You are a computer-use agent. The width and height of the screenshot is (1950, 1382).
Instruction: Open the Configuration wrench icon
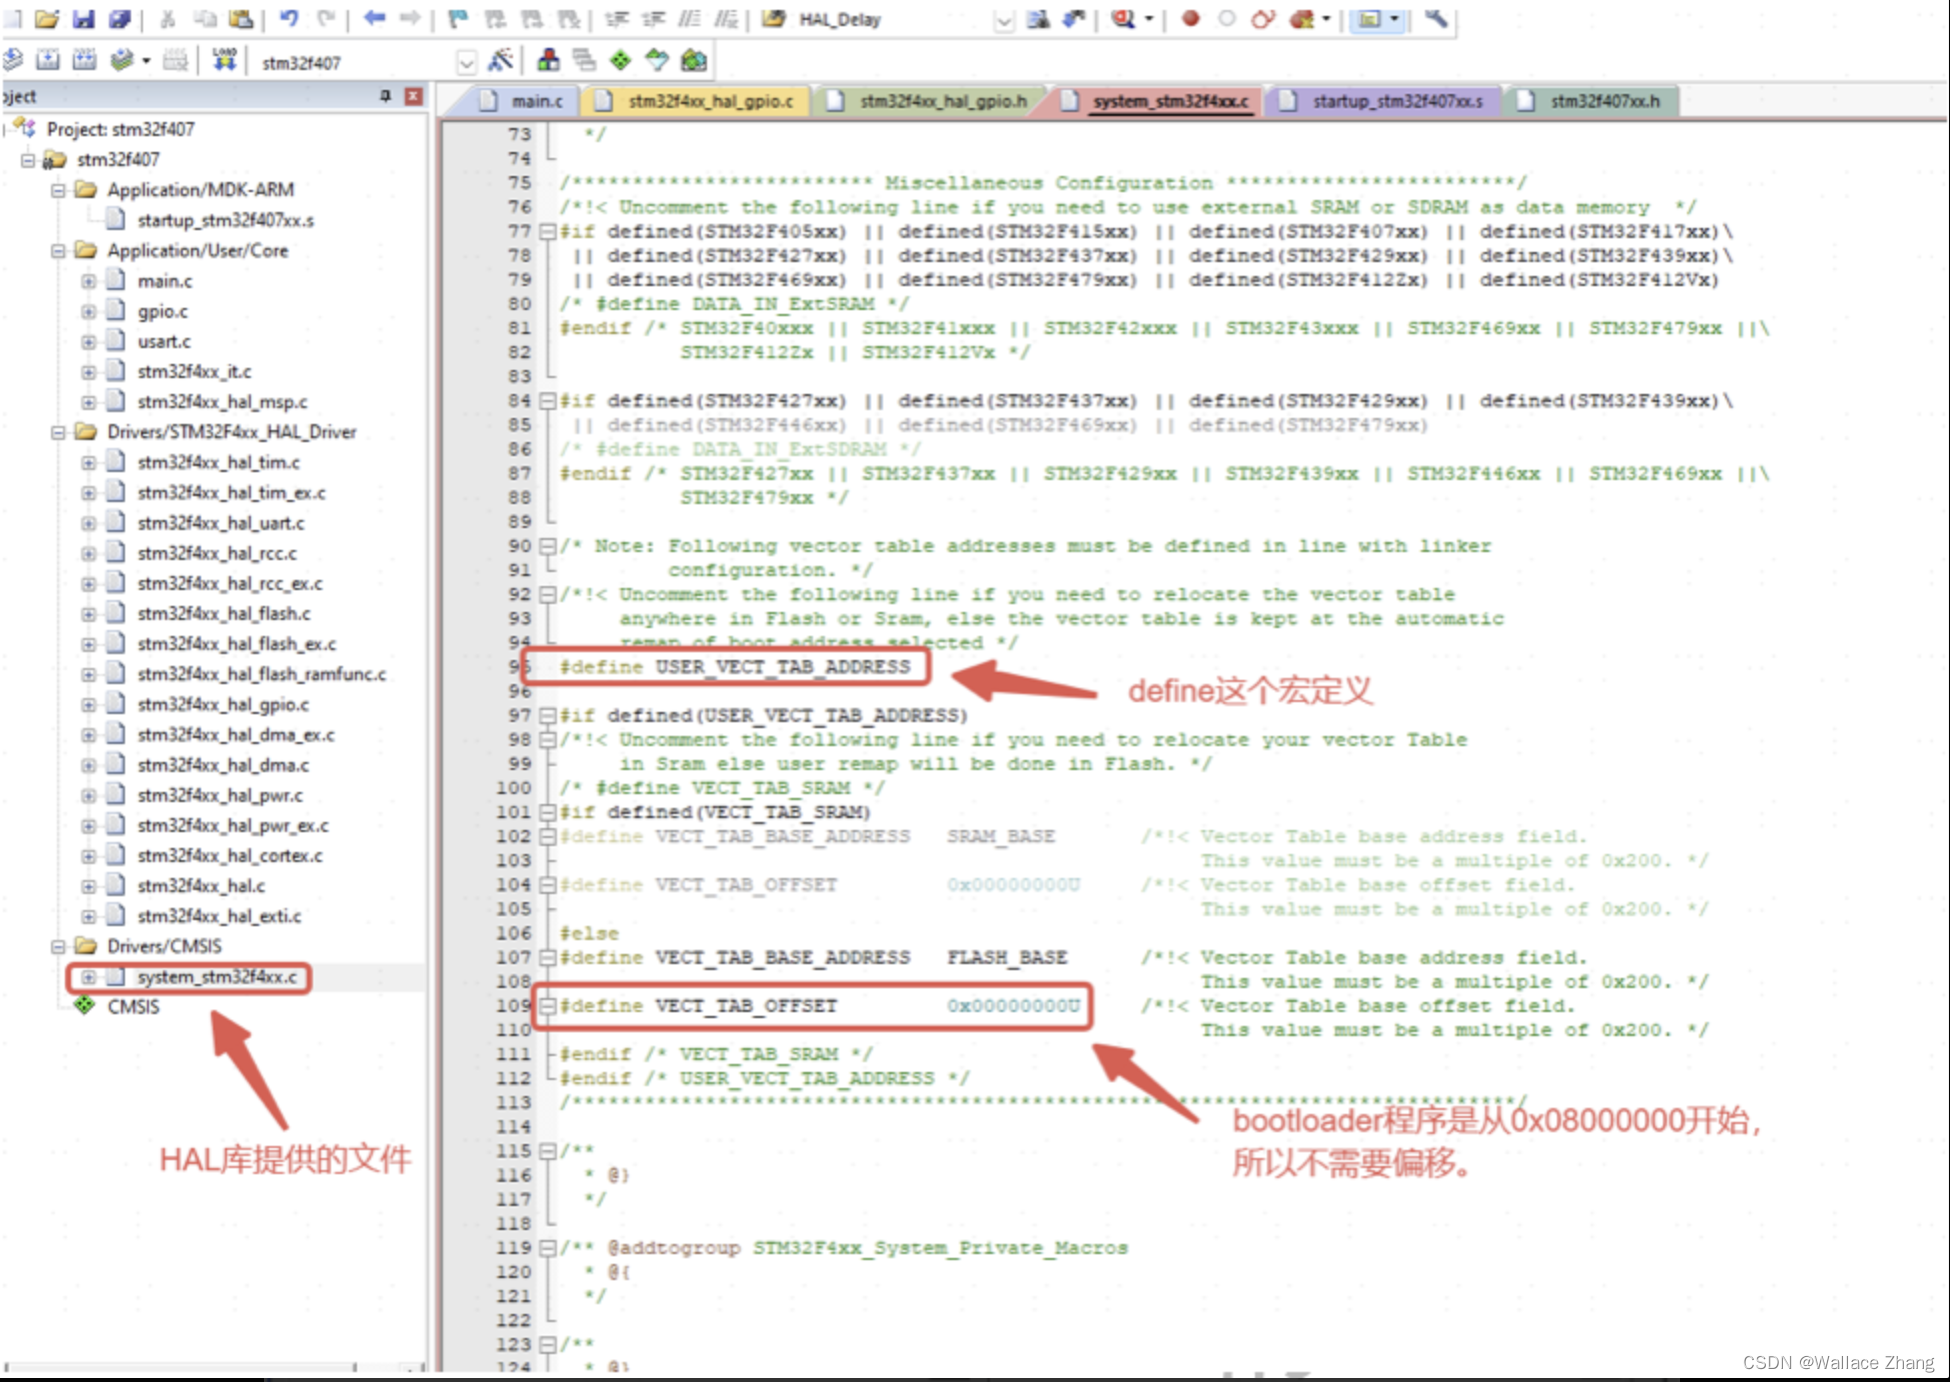point(1436,18)
